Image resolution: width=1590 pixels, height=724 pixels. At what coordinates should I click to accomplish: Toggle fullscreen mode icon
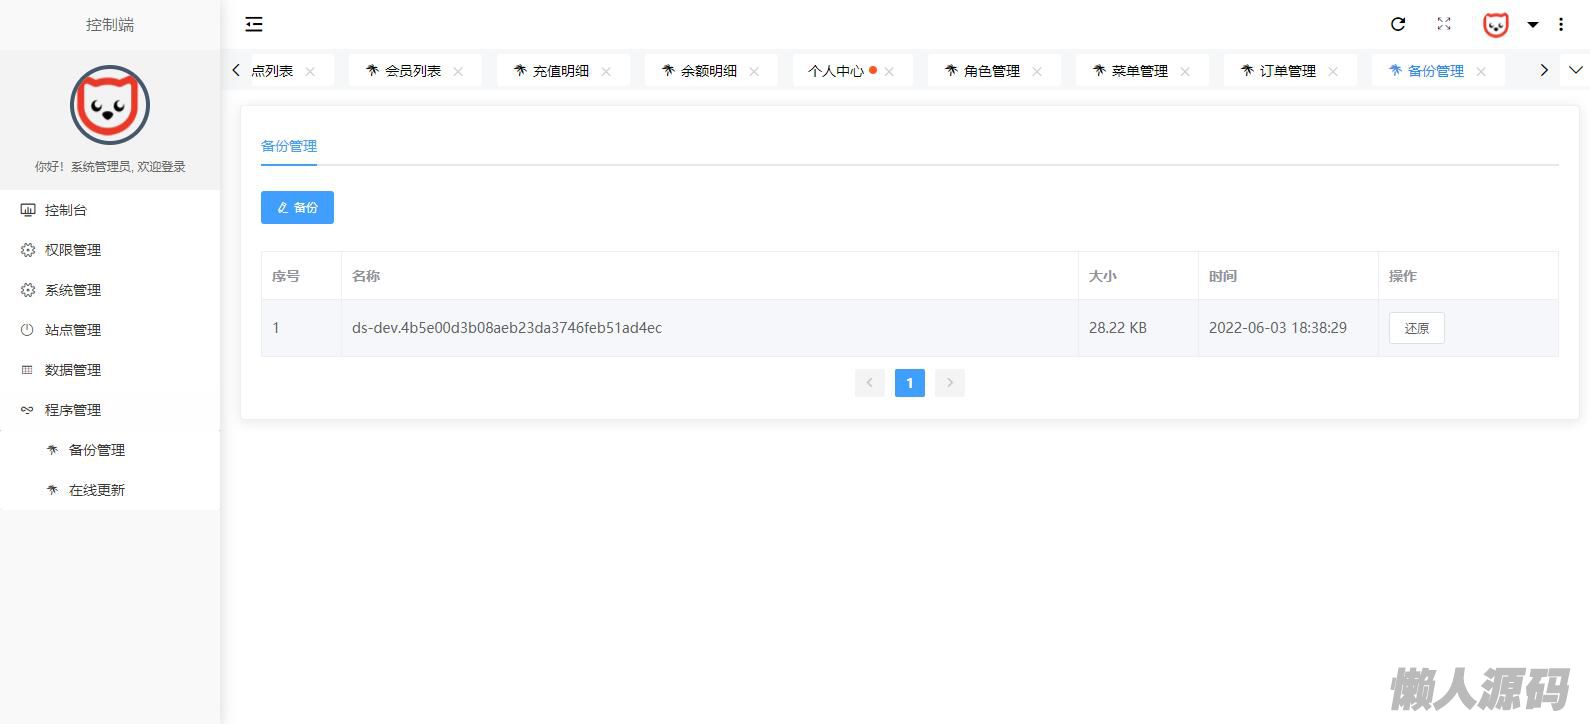pyautogui.click(x=1444, y=24)
